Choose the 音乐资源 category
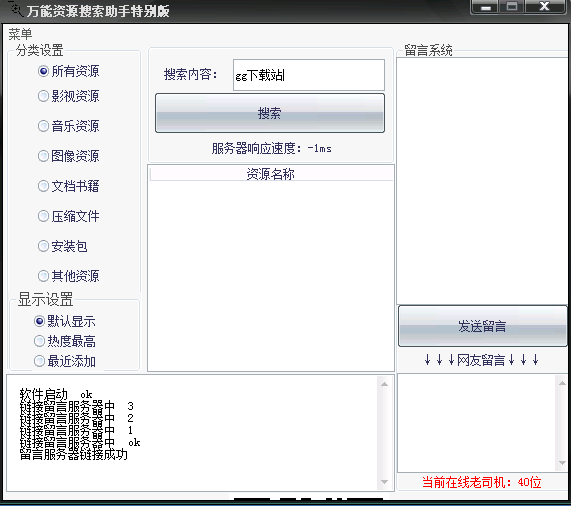This screenshot has height=506, width=571. 68,126
